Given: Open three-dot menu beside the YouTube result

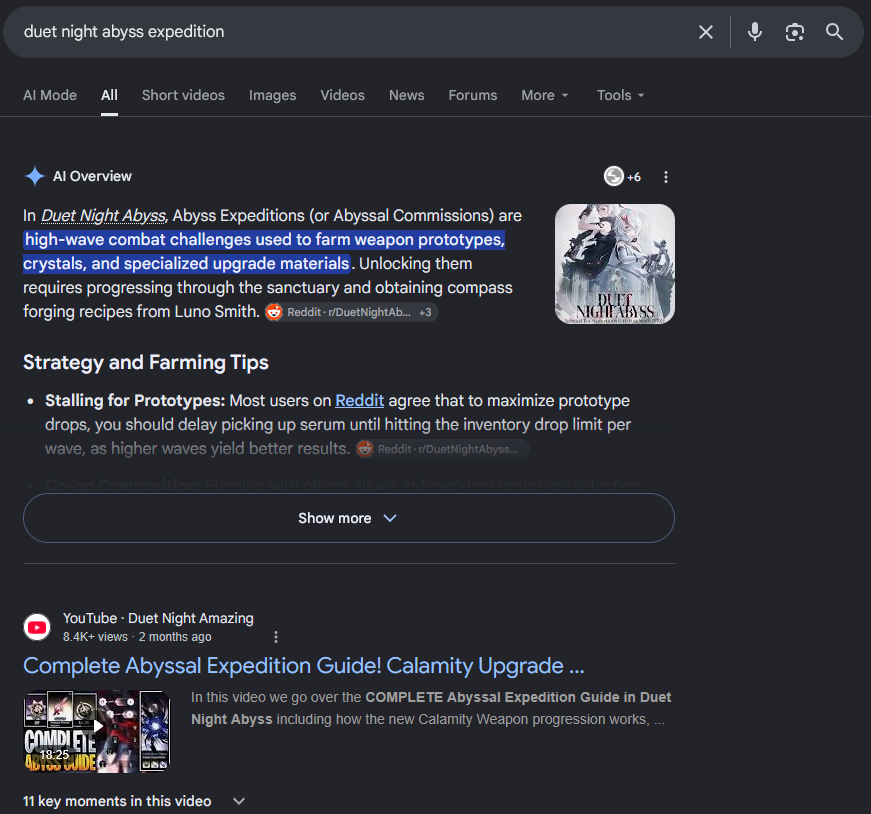Looking at the screenshot, I should (x=276, y=637).
